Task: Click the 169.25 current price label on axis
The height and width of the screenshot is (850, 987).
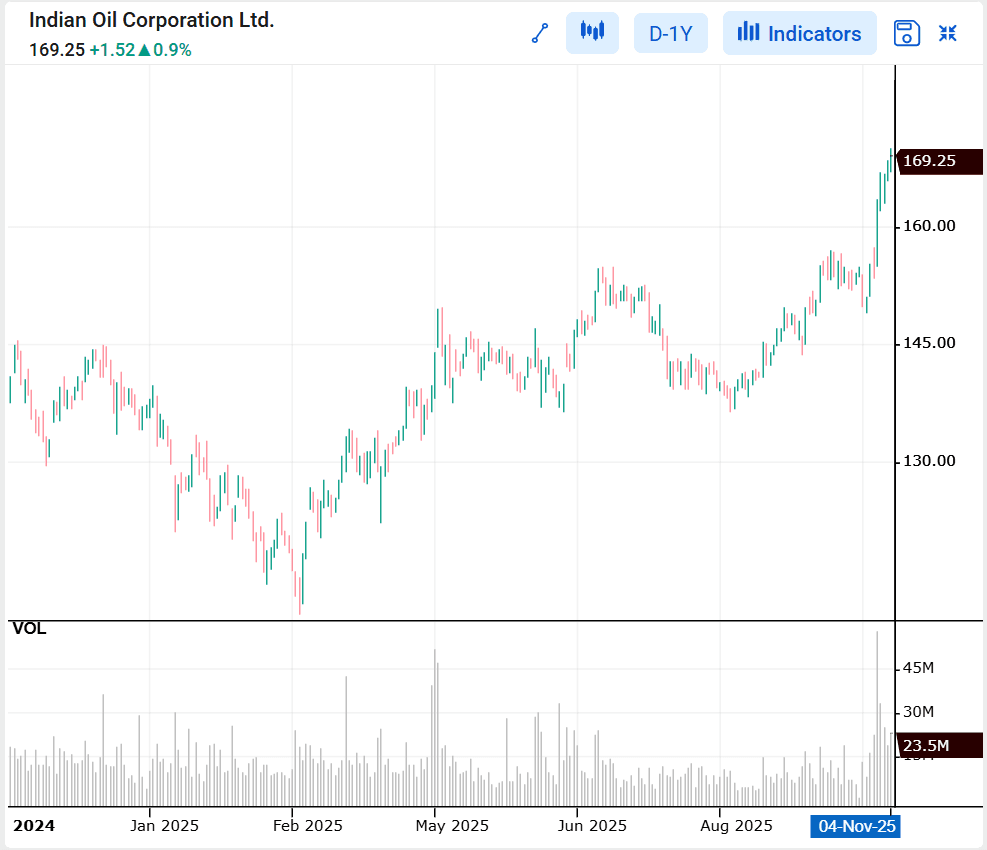Action: (939, 161)
